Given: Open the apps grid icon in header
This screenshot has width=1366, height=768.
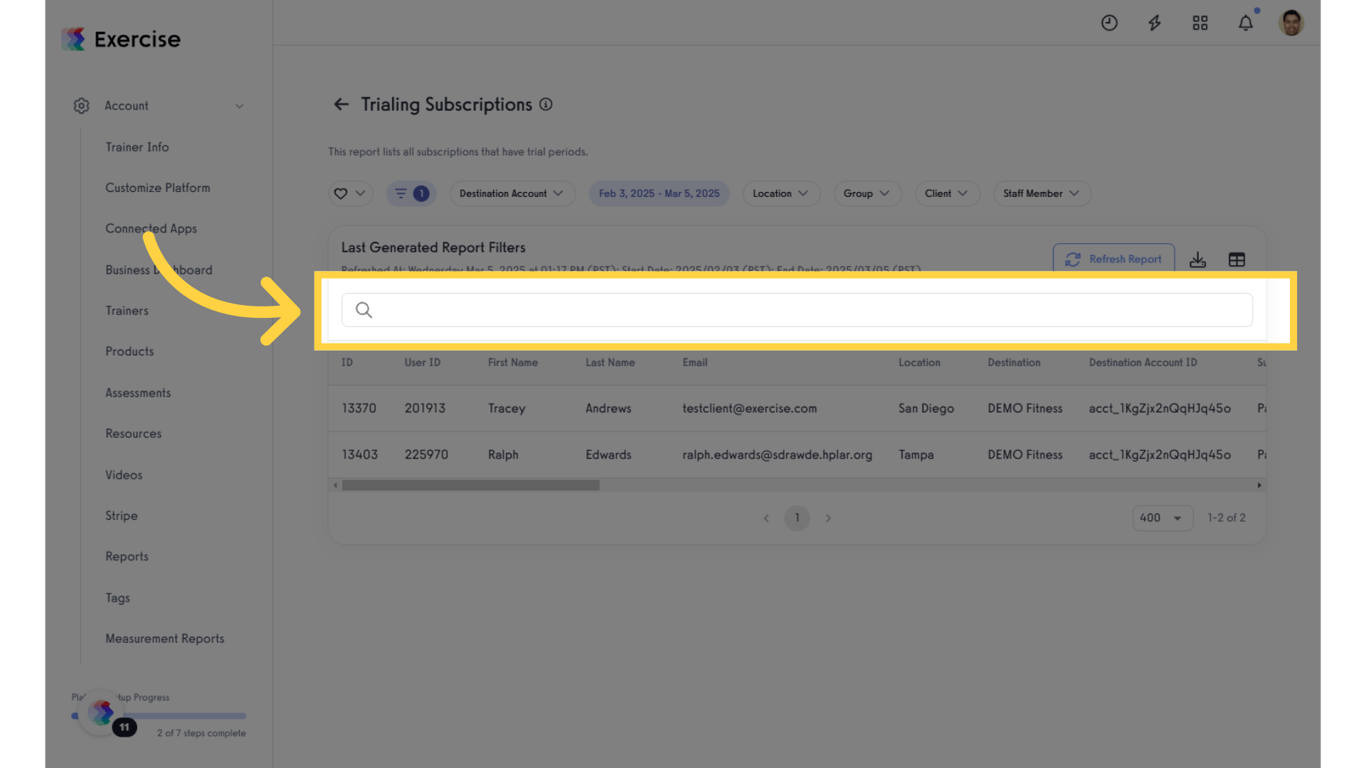Looking at the screenshot, I should (x=1199, y=22).
